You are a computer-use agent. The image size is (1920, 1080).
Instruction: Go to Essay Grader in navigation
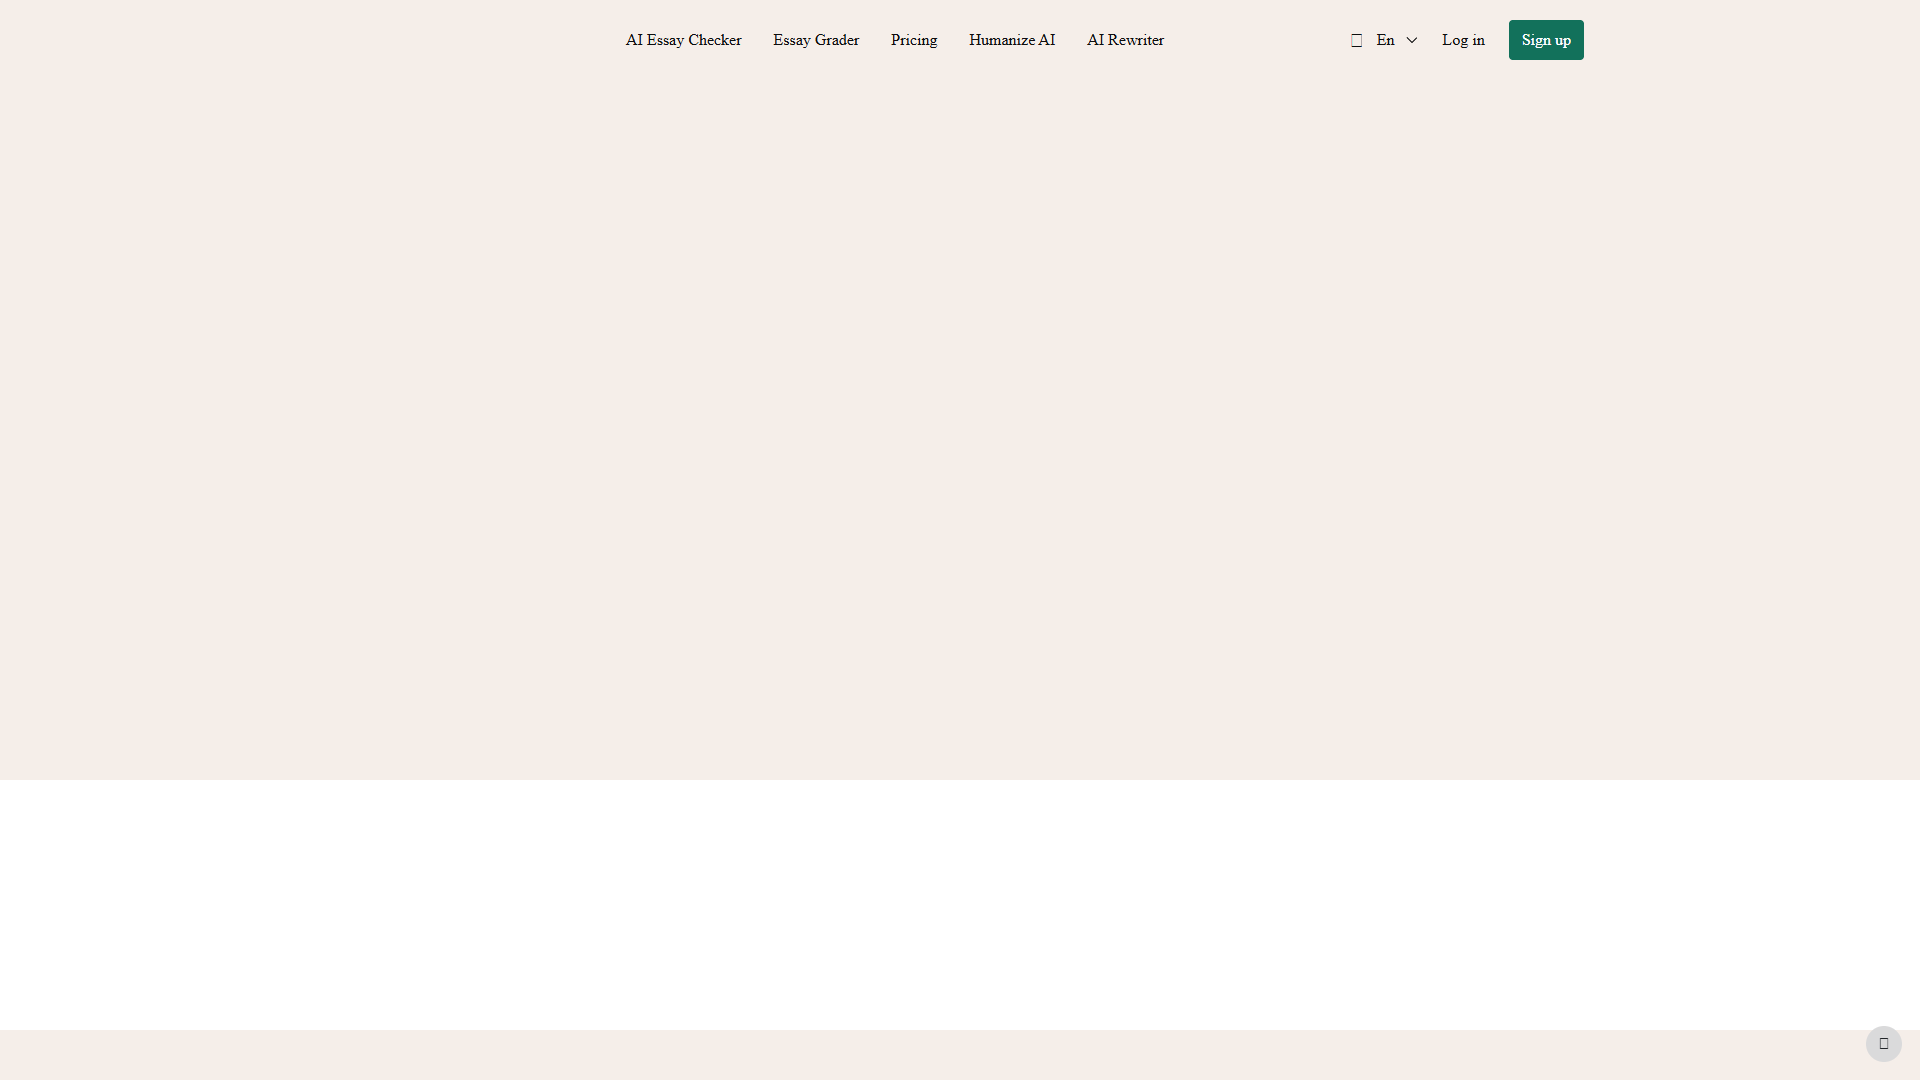click(x=815, y=40)
